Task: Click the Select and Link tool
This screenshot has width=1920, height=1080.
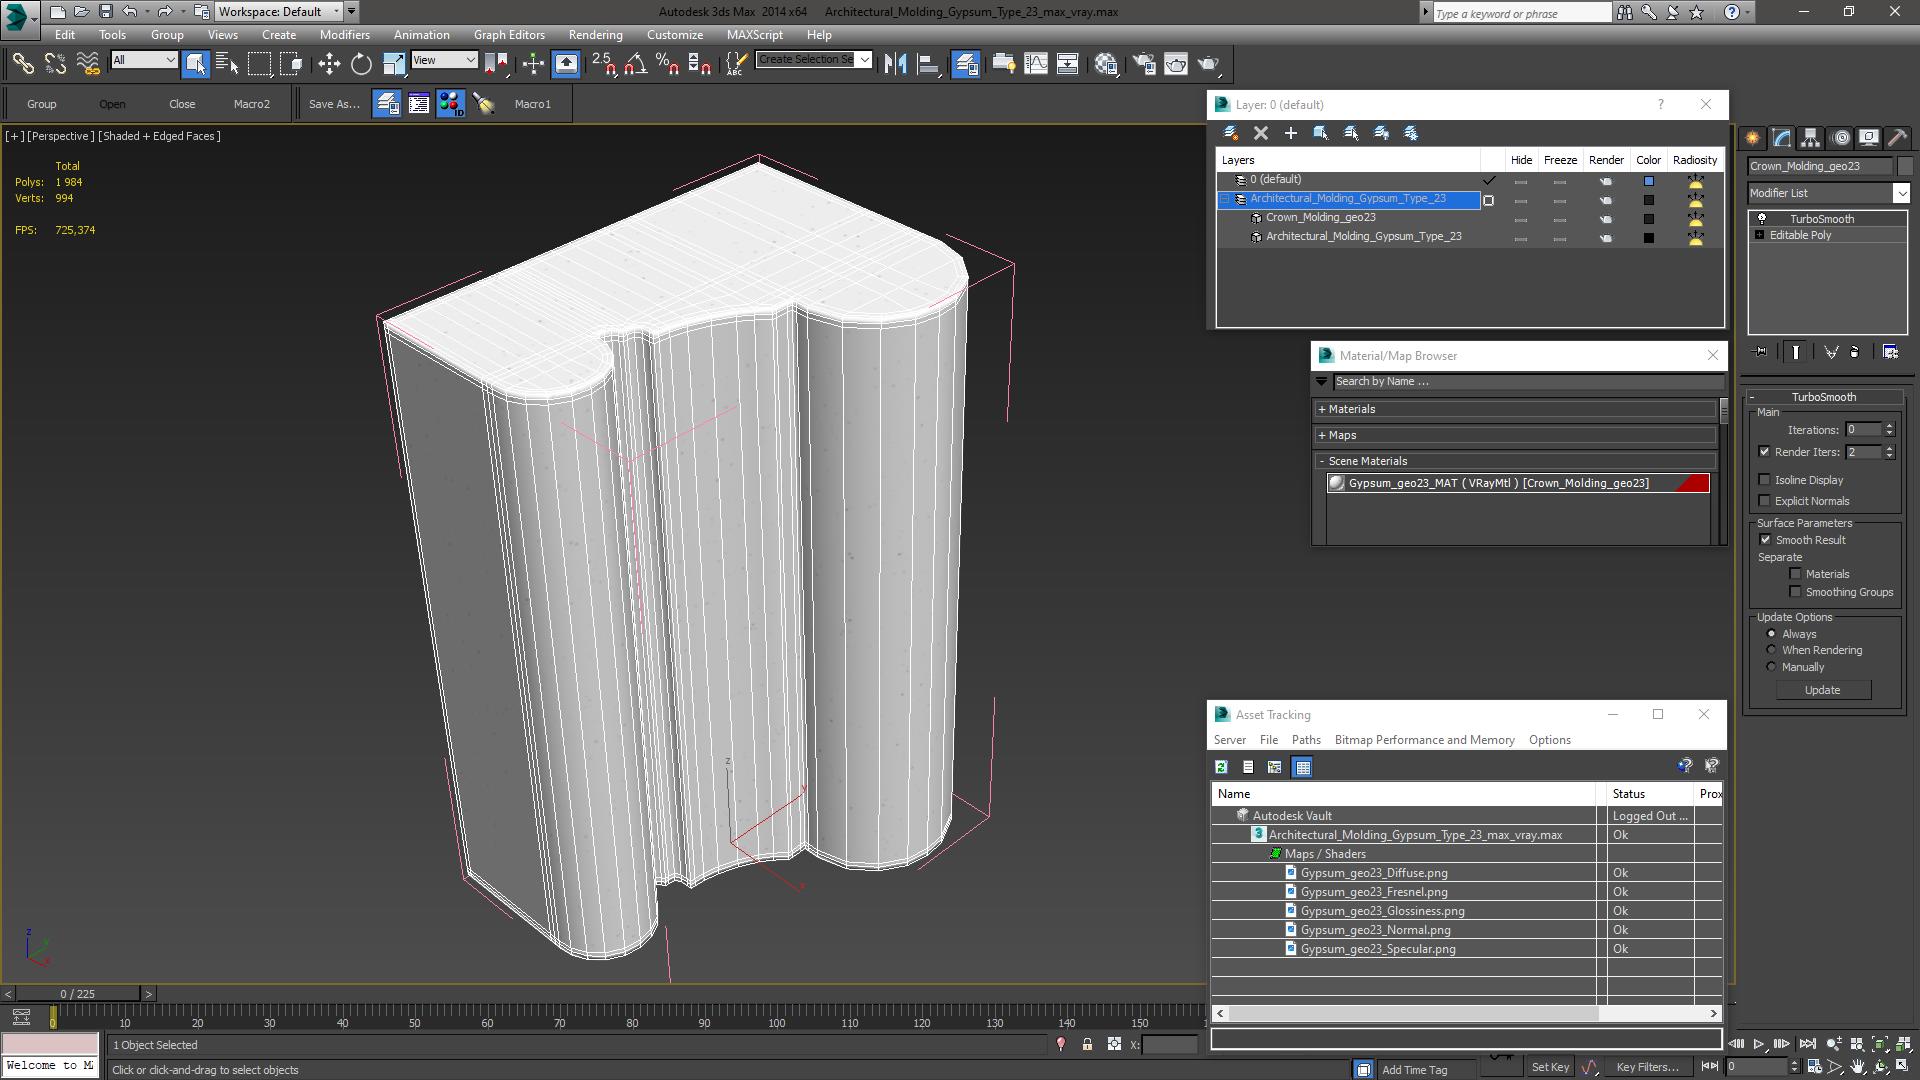Action: click(x=23, y=64)
